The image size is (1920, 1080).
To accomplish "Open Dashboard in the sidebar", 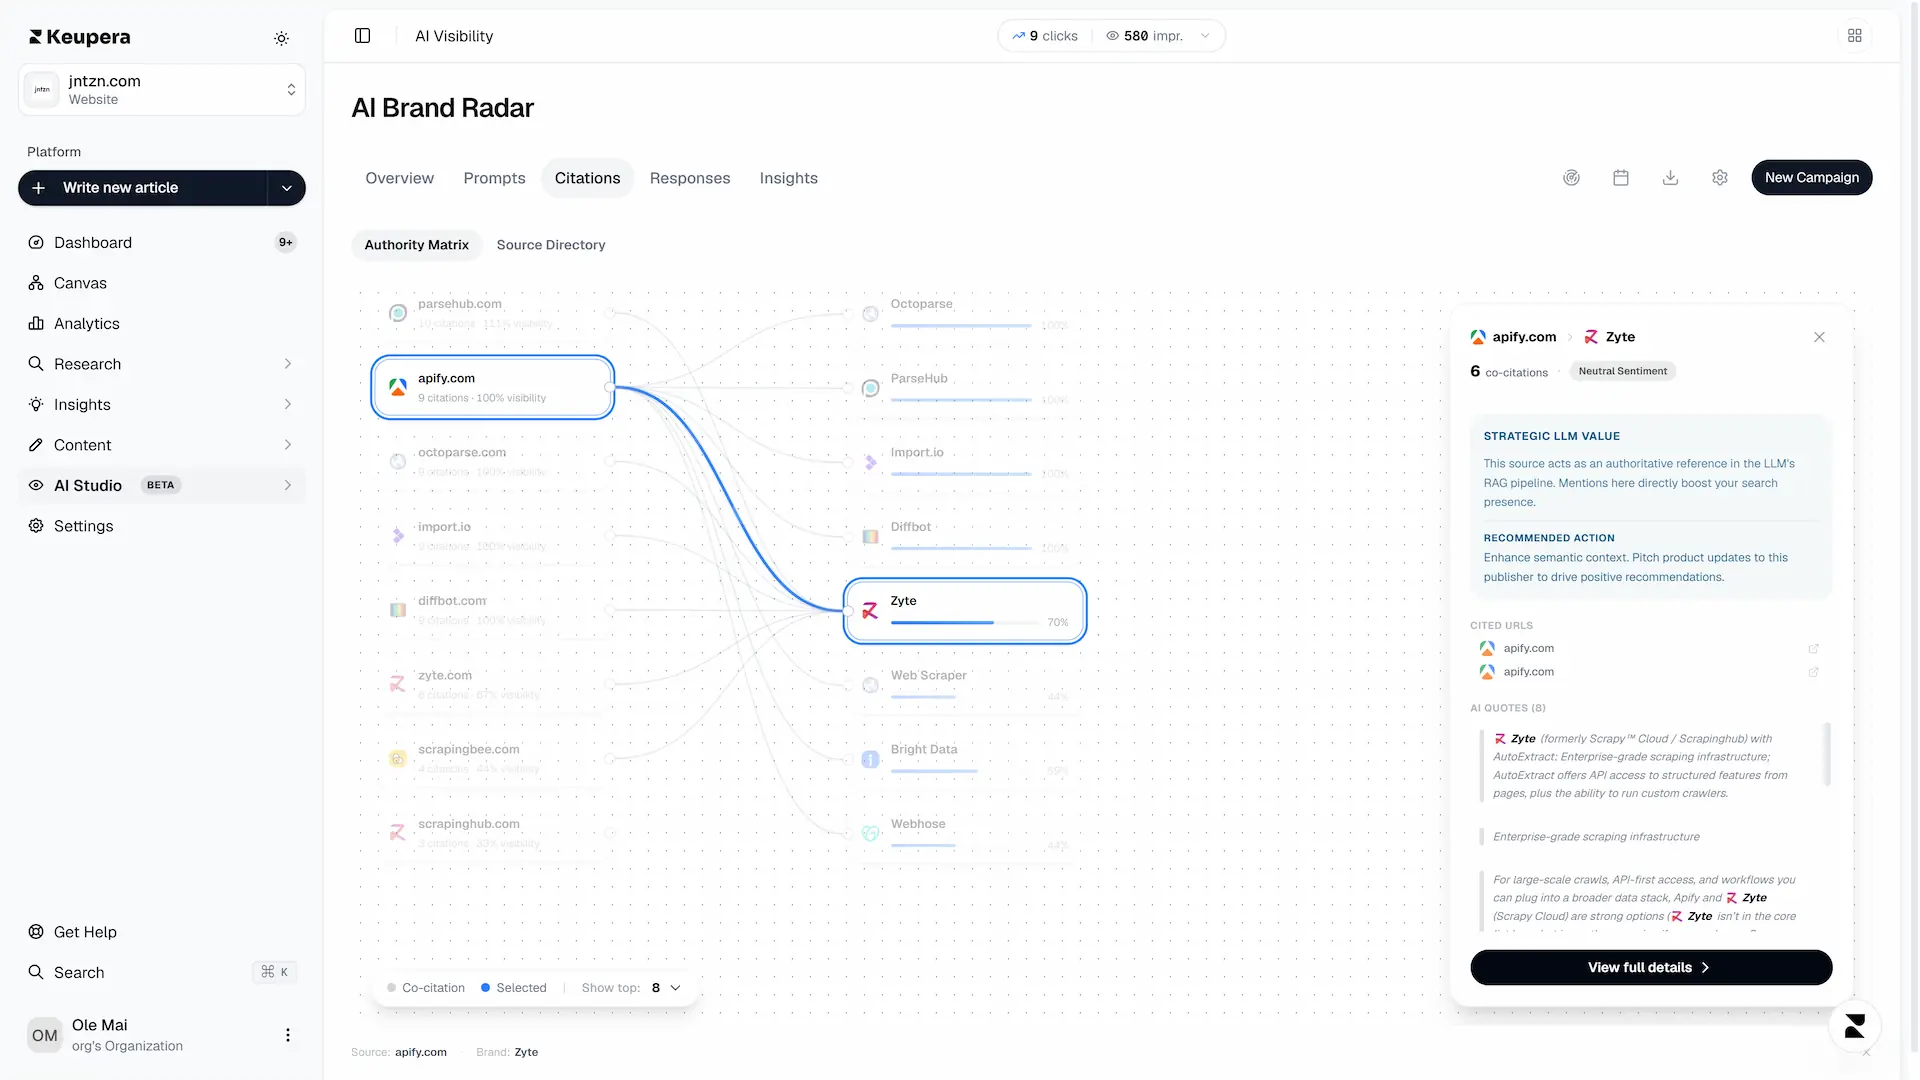I will 161,242.
